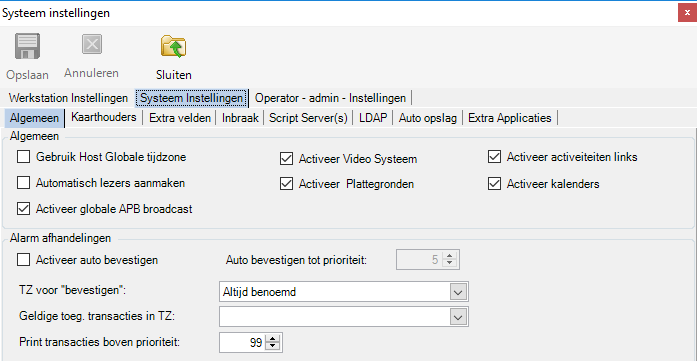The width and height of the screenshot is (697, 361).
Task: Increase Auto bevestigen tot prioriteit value
Action: coord(449,256)
